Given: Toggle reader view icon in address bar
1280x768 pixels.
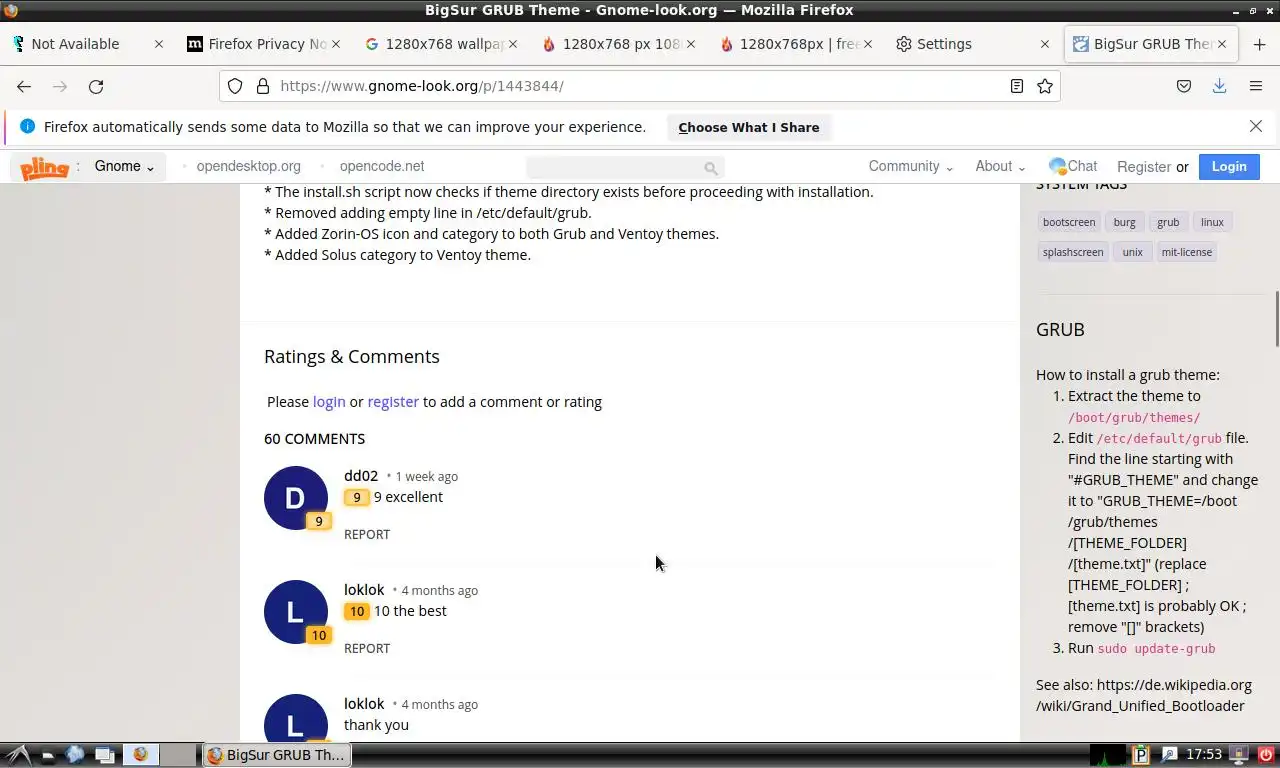Looking at the screenshot, I should (x=1017, y=86).
